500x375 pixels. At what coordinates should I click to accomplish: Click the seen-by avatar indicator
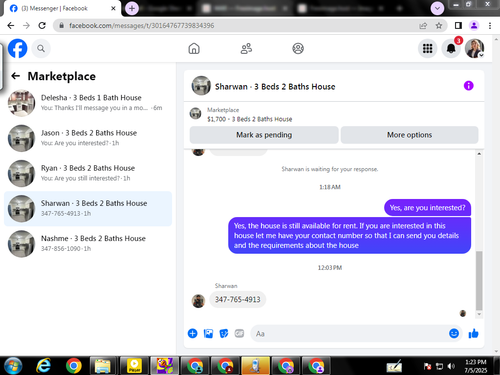(463, 313)
